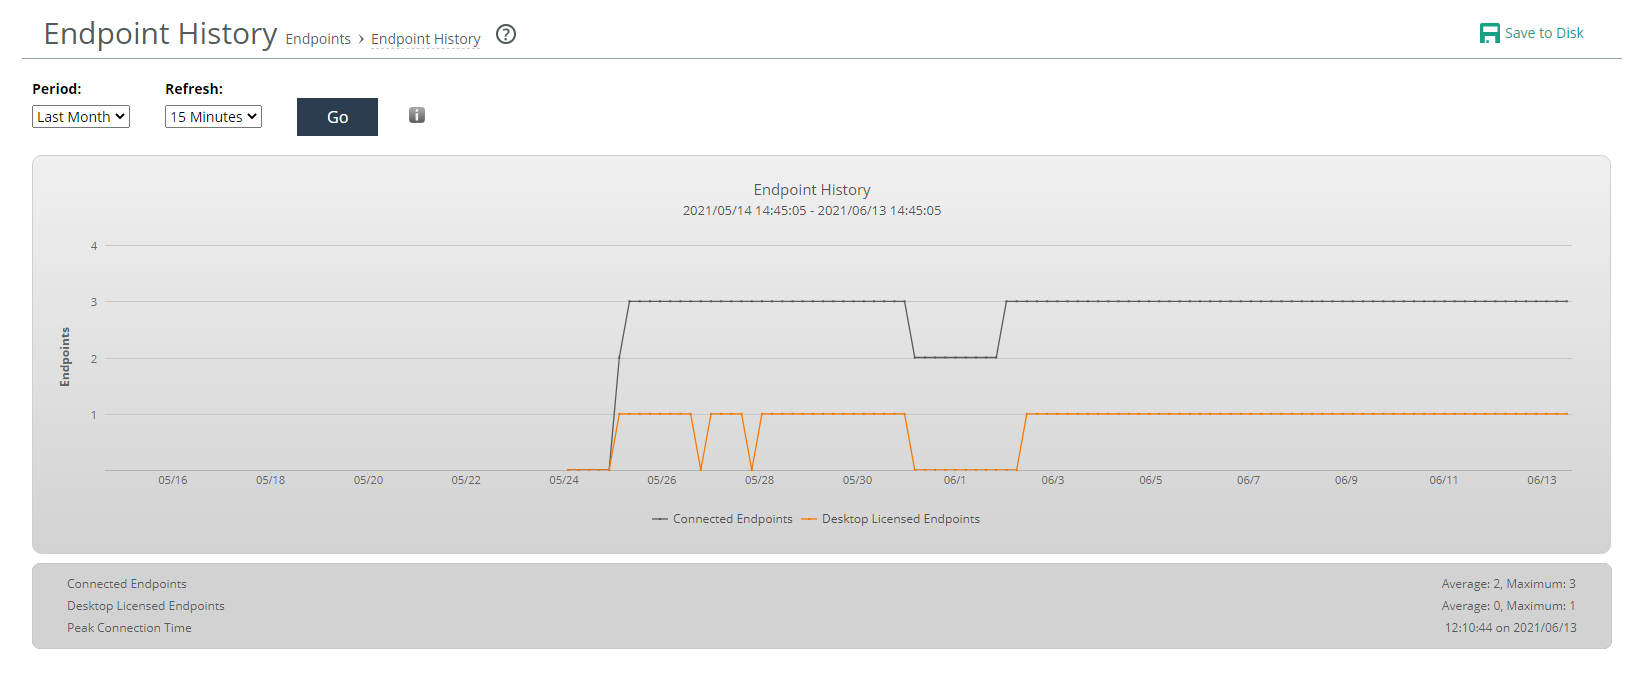Click the 06/13 x-axis date label

click(x=1542, y=481)
